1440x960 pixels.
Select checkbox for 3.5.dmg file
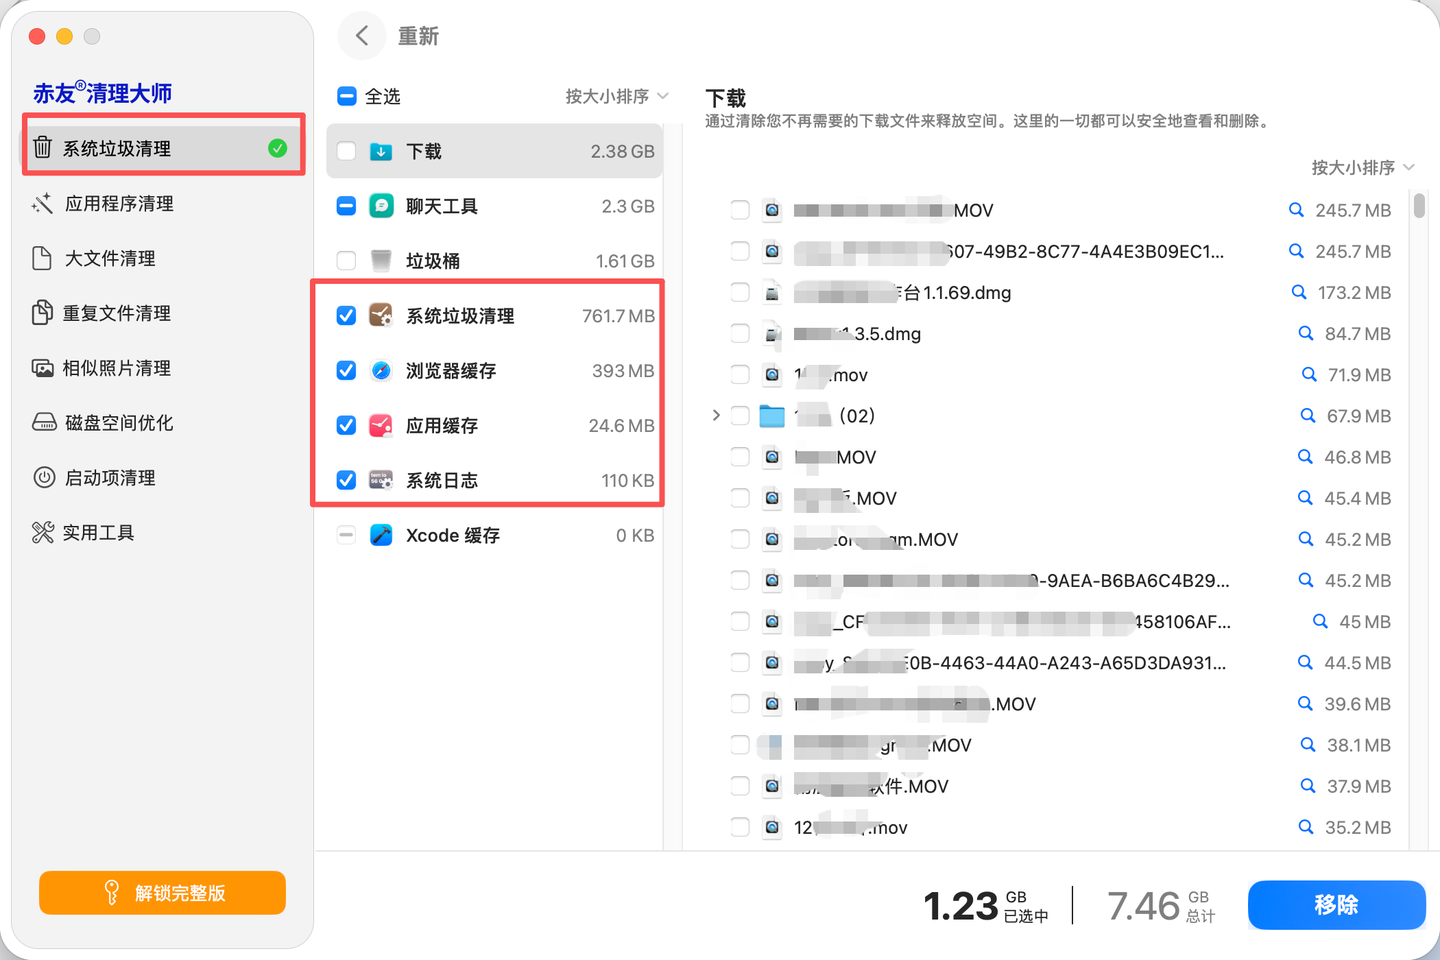coord(740,333)
